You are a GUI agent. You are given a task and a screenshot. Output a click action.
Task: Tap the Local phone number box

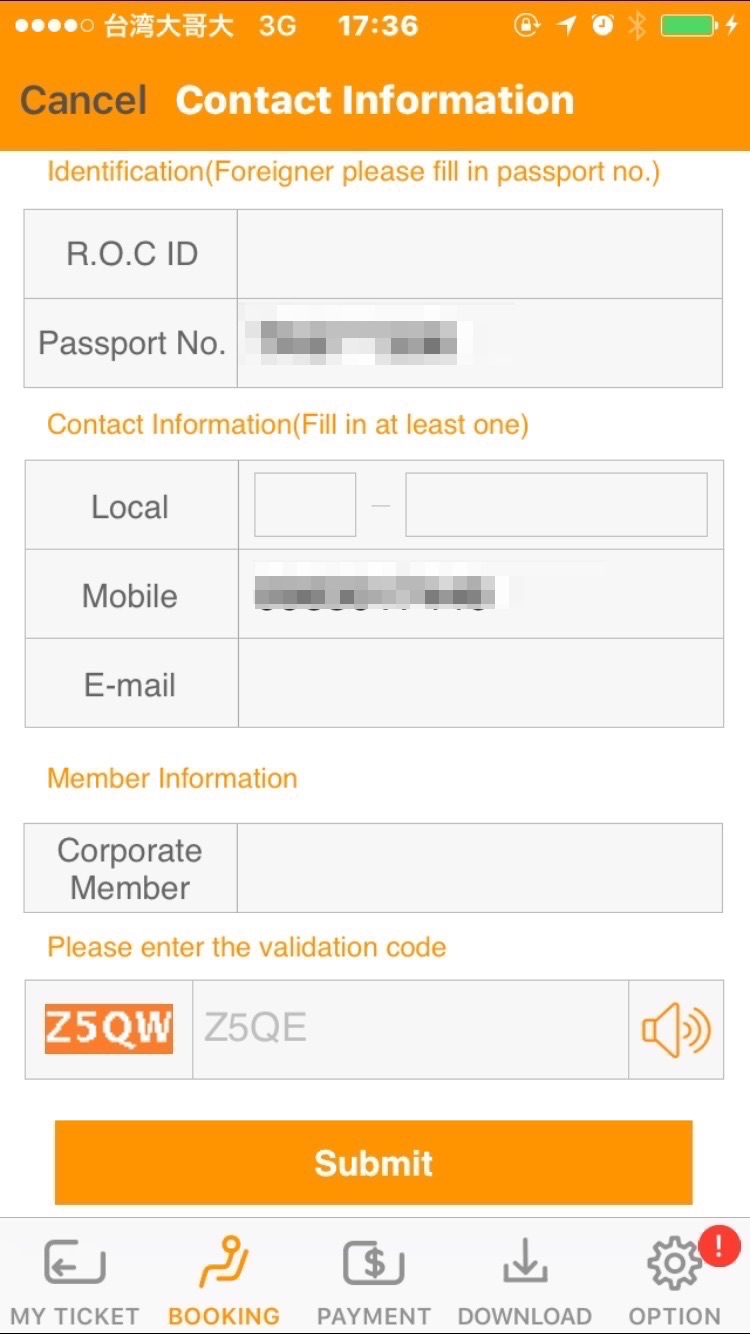[556, 505]
